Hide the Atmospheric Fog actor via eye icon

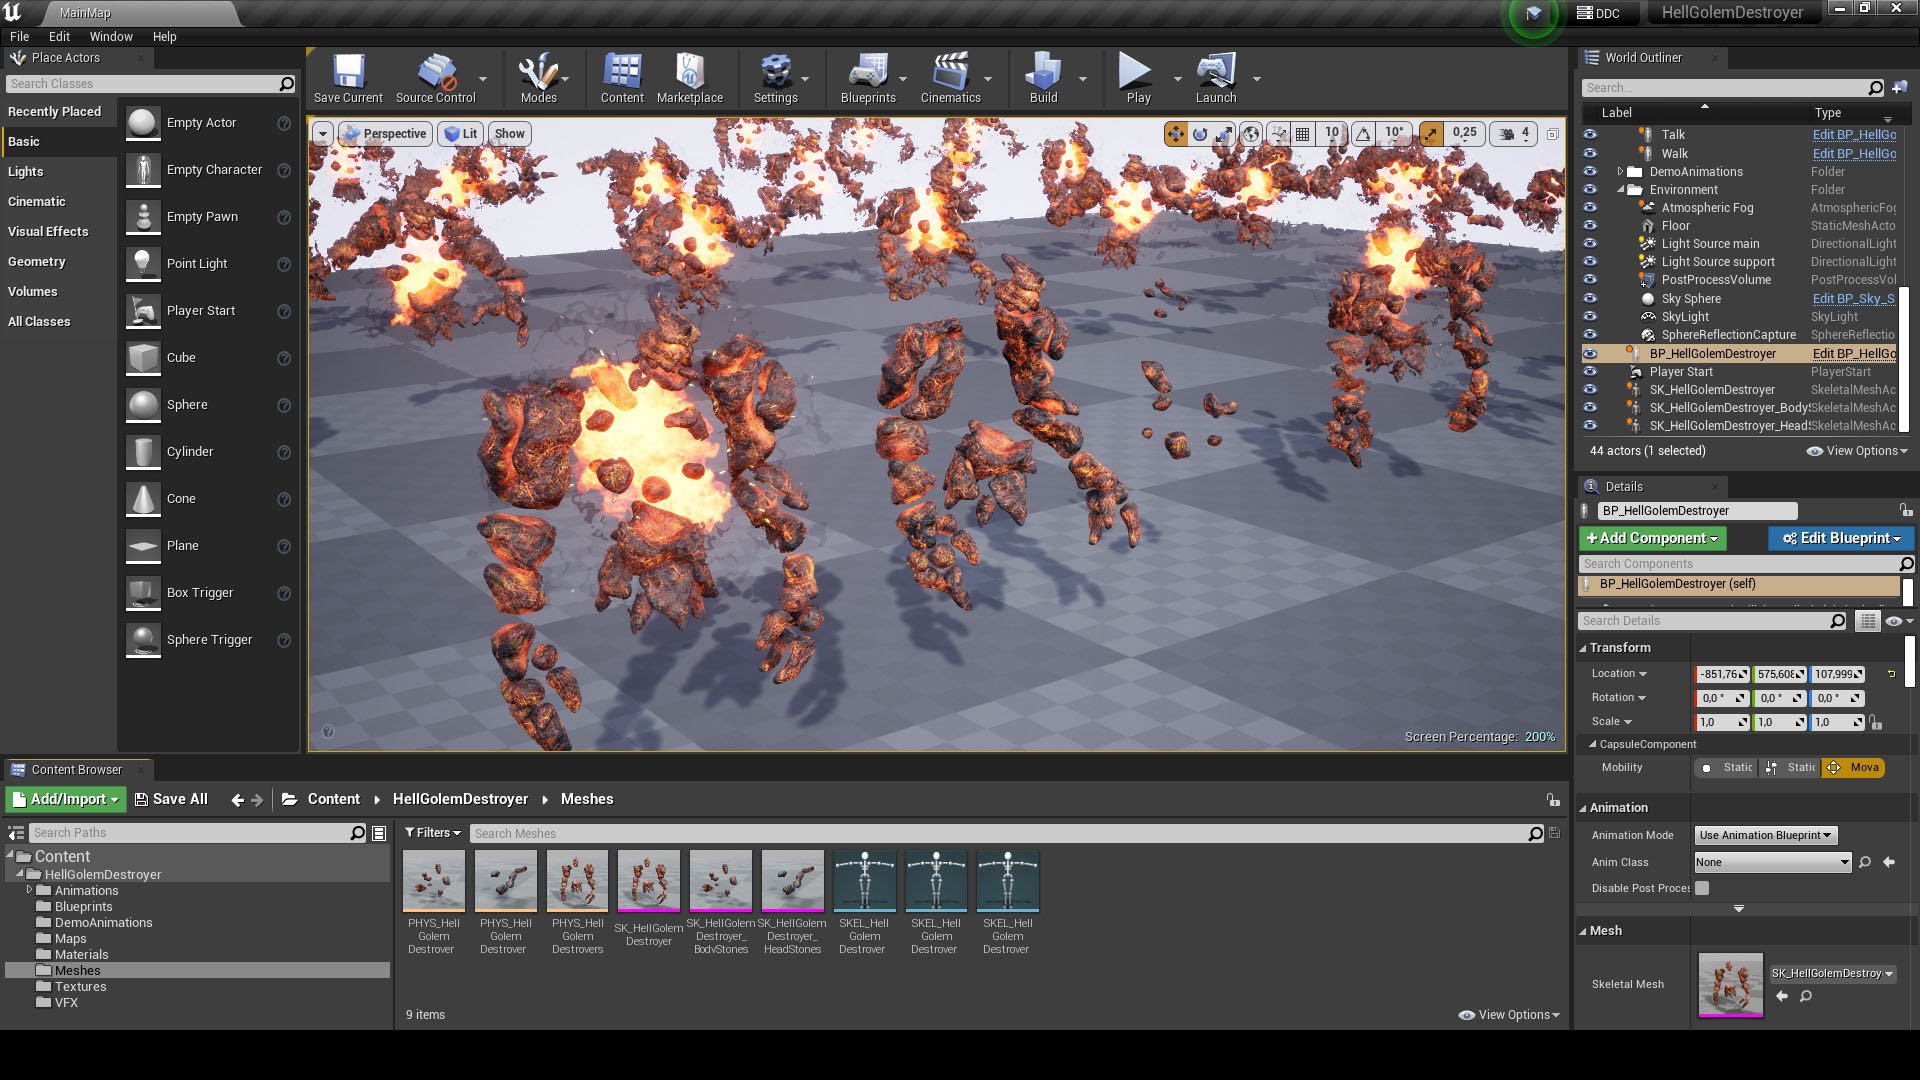coord(1590,208)
